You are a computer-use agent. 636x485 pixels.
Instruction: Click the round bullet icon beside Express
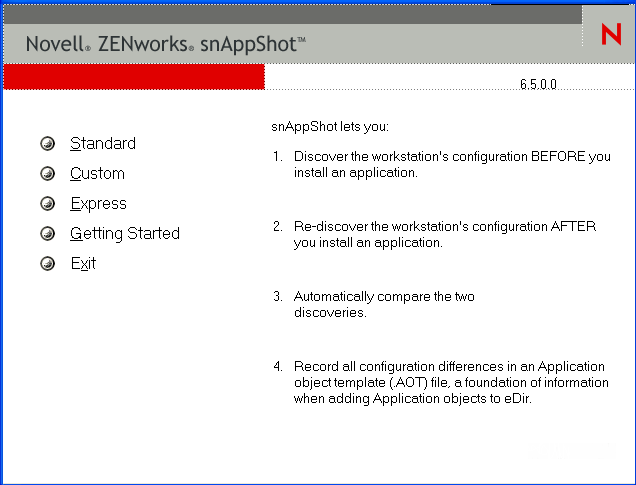(47, 204)
